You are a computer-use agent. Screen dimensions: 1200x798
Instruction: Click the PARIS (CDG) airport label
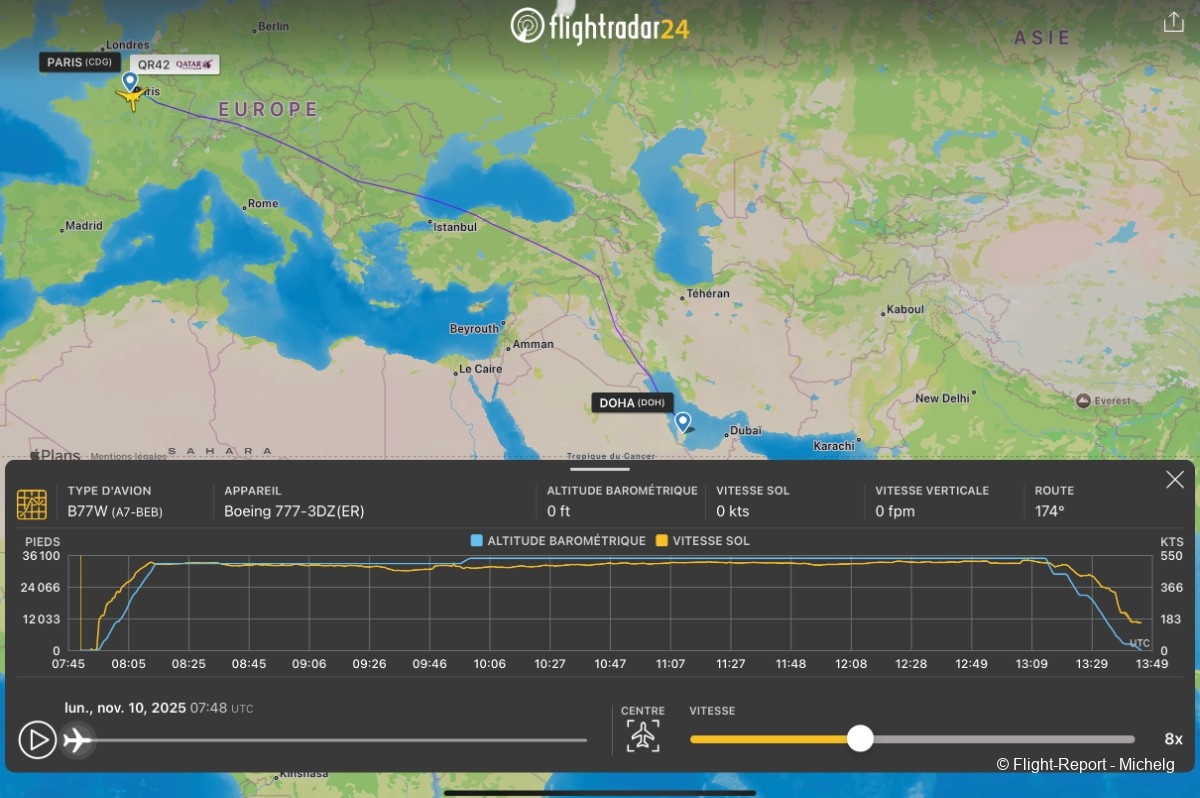80,62
